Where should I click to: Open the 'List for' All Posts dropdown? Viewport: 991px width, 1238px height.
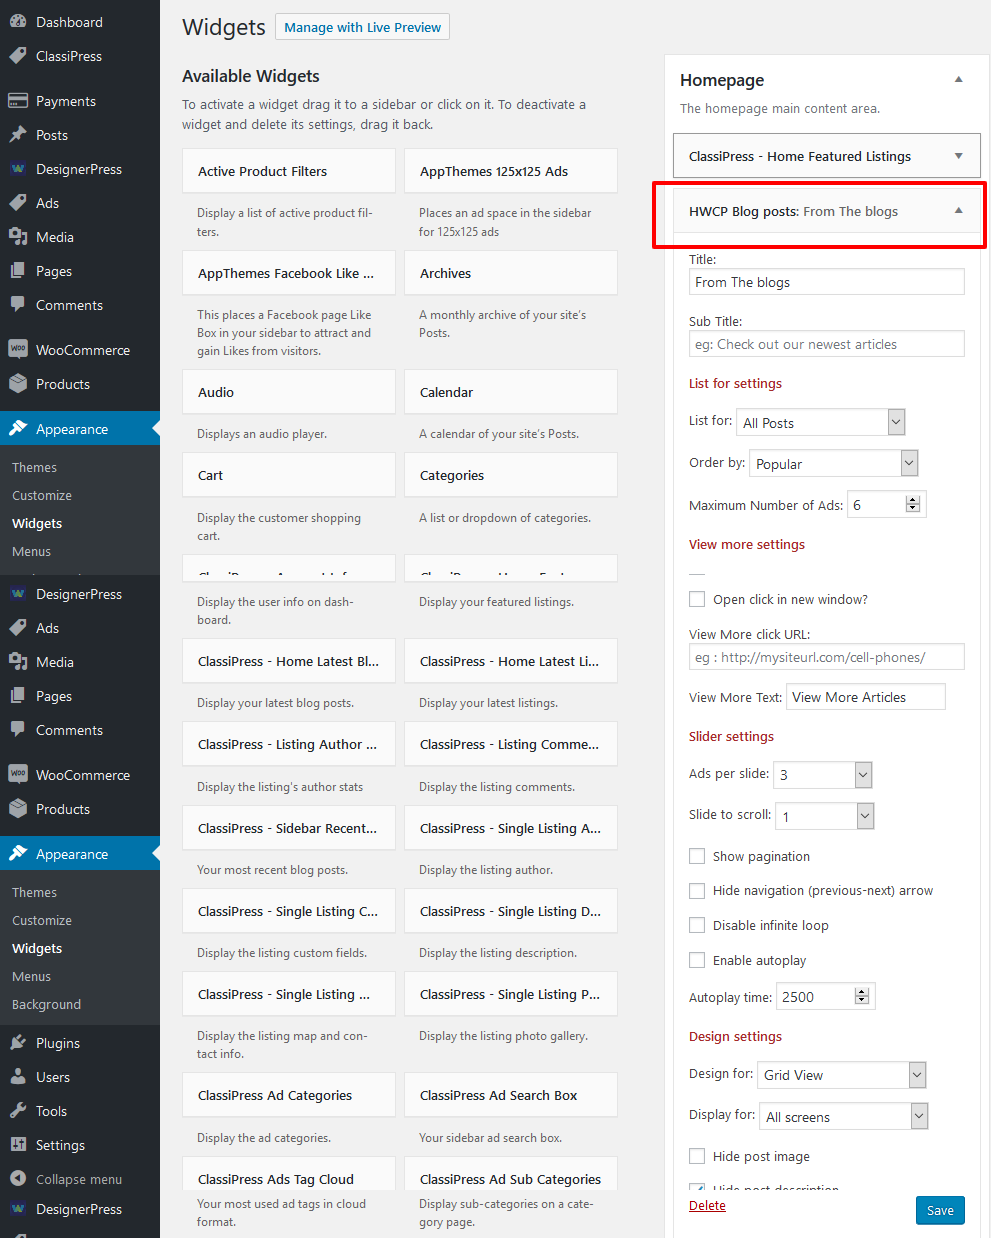821,422
